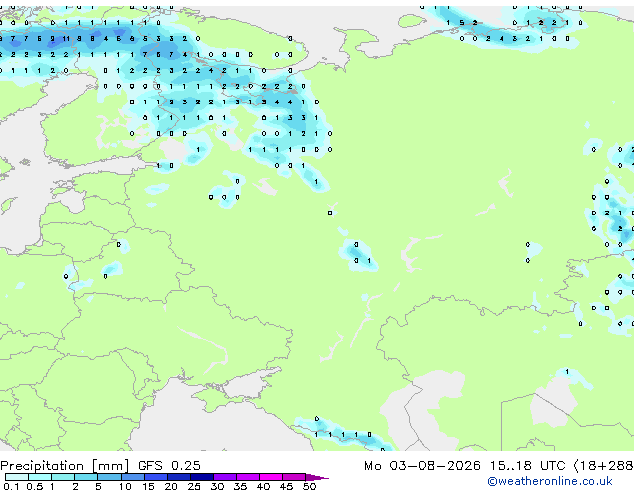Select the 35–40 mm purple legend box
Screen dimensions: 634x490
point(247,477)
